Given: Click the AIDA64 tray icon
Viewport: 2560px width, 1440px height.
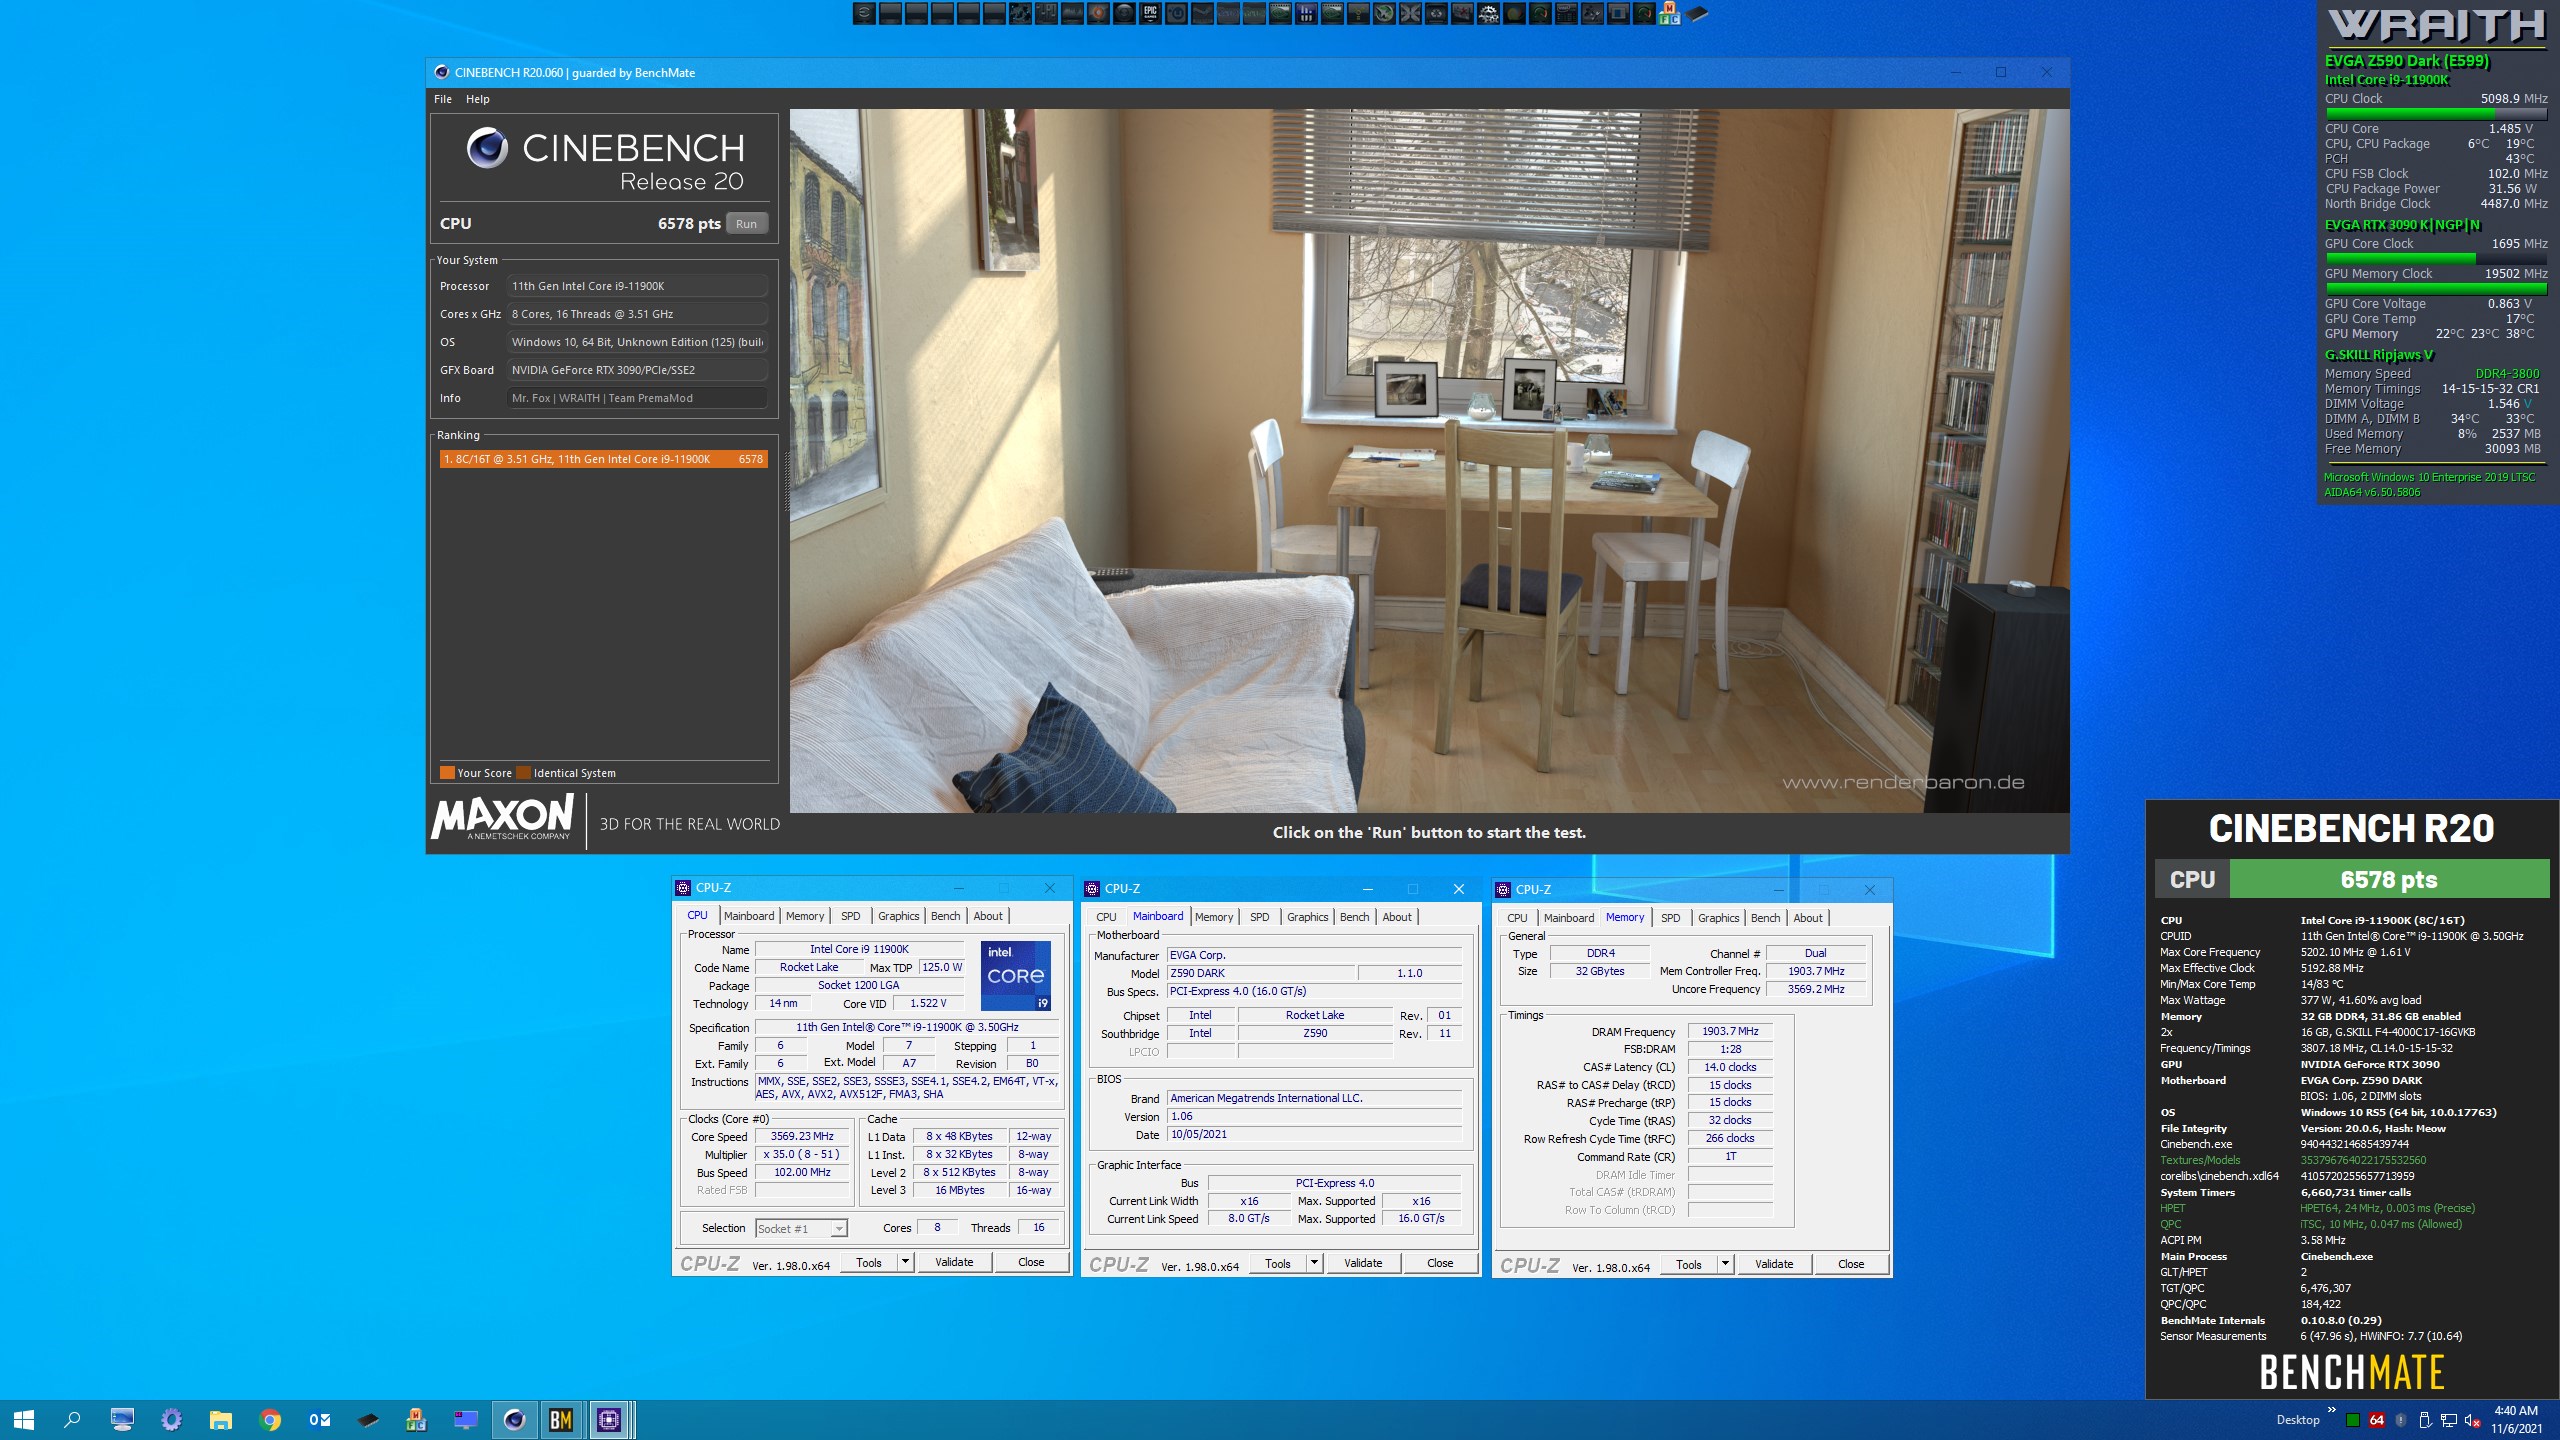Looking at the screenshot, I should click(2377, 1420).
